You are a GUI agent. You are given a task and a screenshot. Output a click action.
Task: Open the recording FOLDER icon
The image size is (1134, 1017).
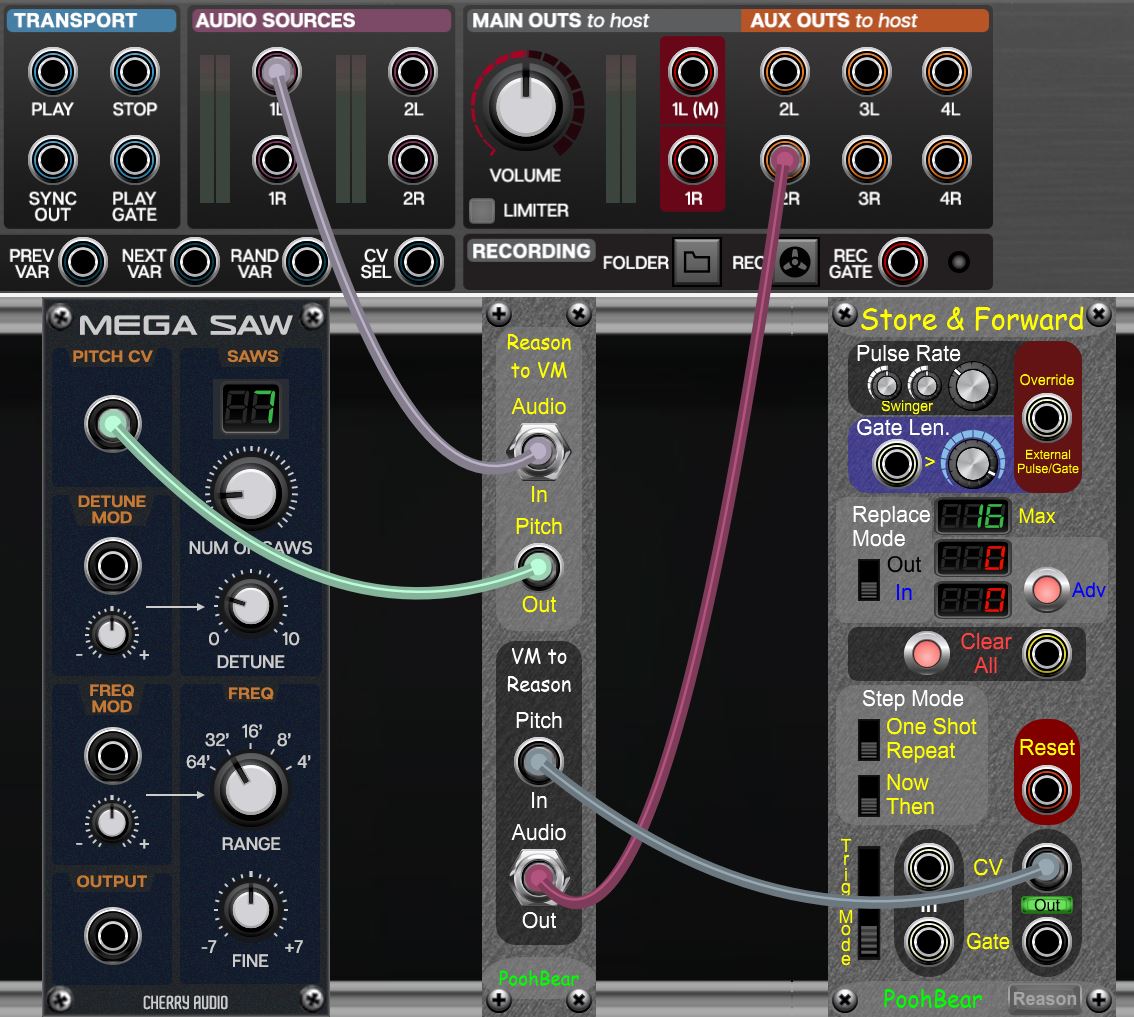click(x=696, y=263)
